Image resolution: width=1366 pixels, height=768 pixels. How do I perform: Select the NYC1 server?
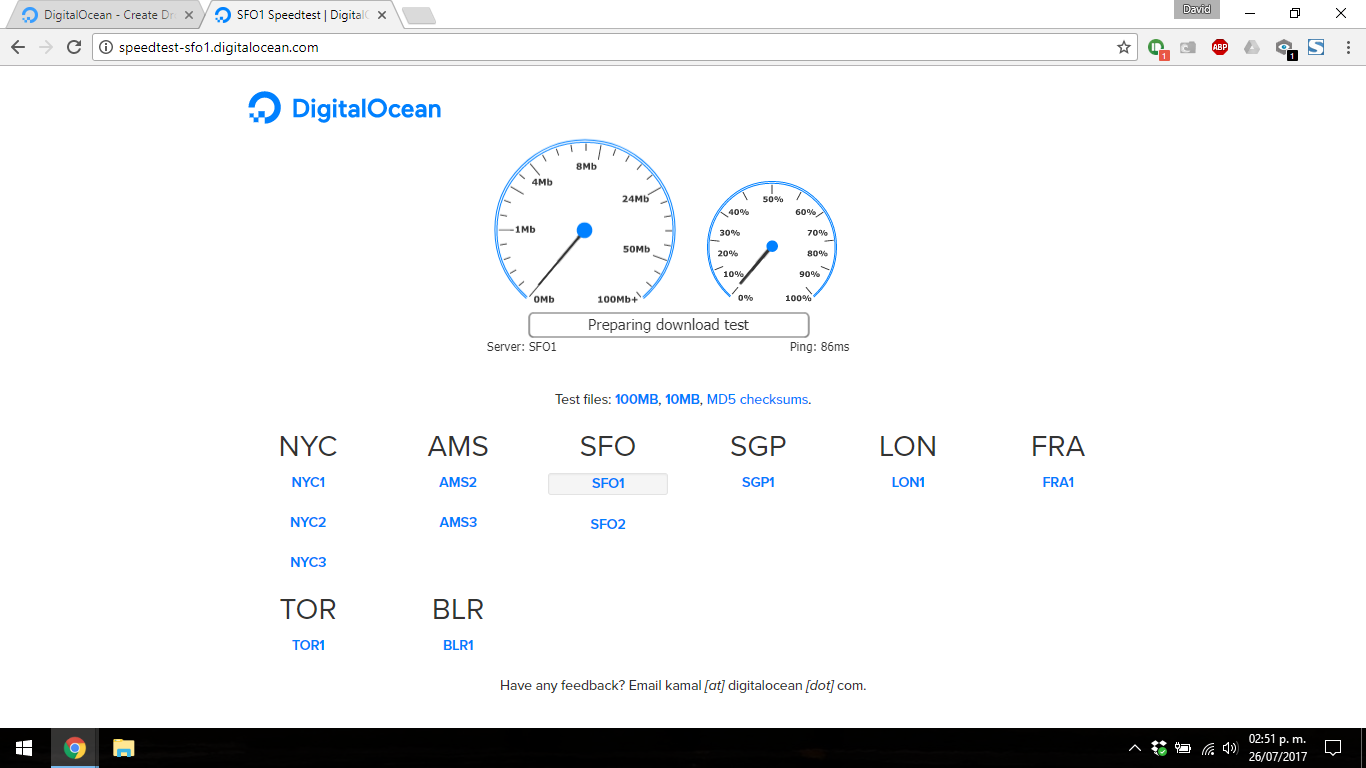click(x=308, y=482)
